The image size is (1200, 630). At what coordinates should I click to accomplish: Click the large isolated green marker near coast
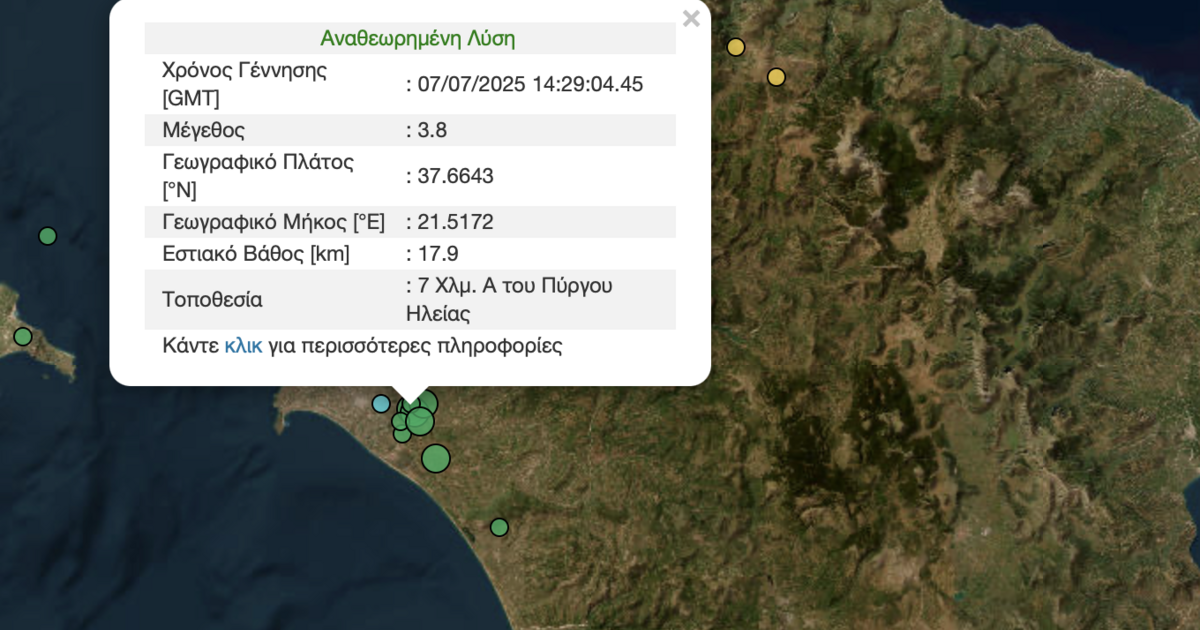coord(436,458)
